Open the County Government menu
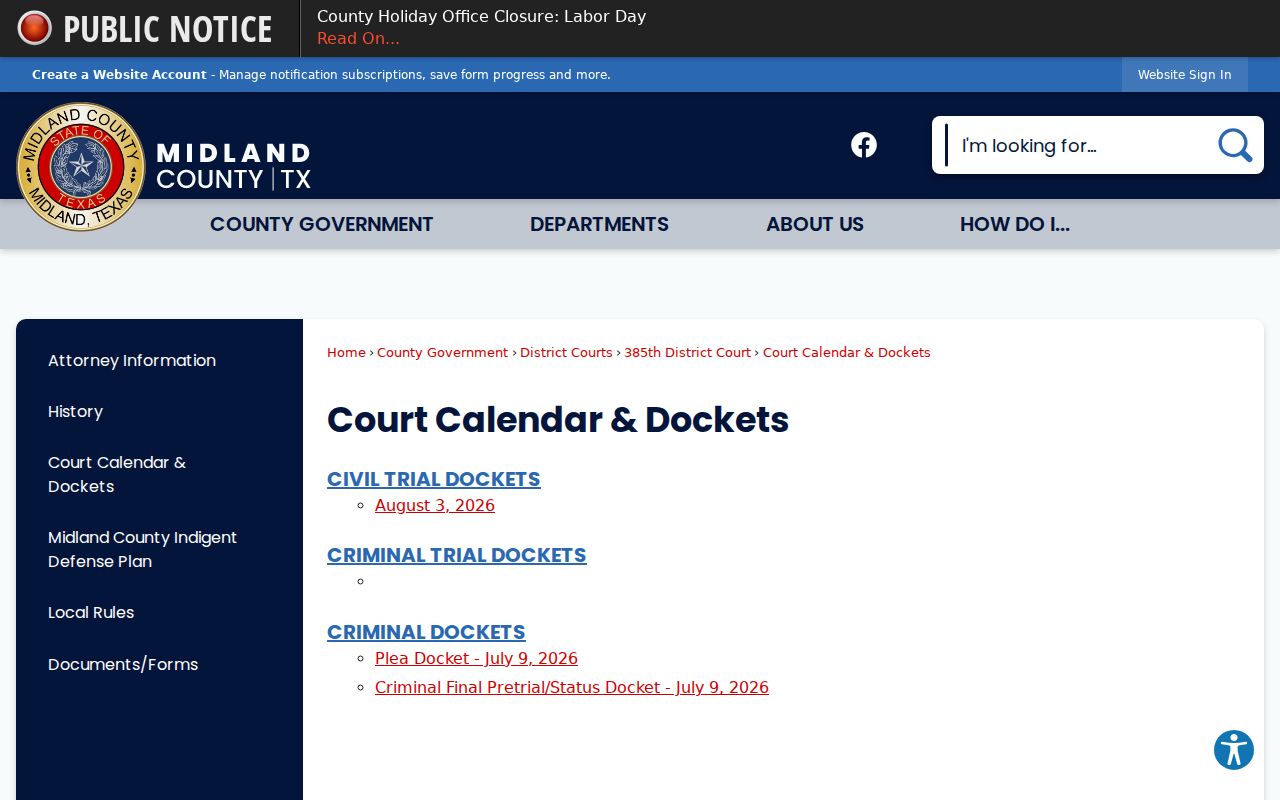The height and width of the screenshot is (800, 1280). coord(321,224)
